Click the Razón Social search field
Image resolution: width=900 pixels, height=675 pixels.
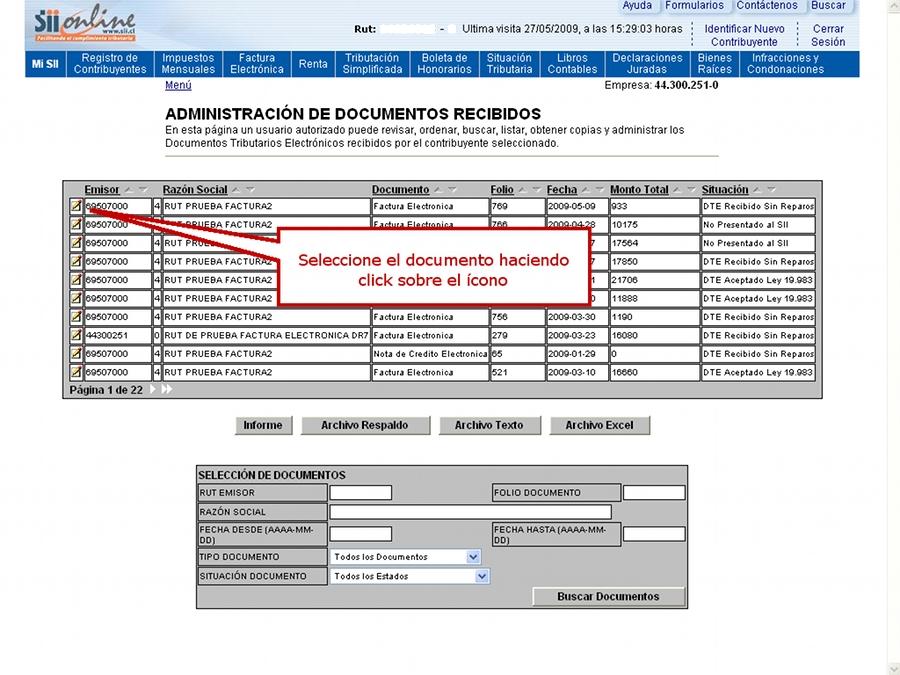(x=471, y=511)
